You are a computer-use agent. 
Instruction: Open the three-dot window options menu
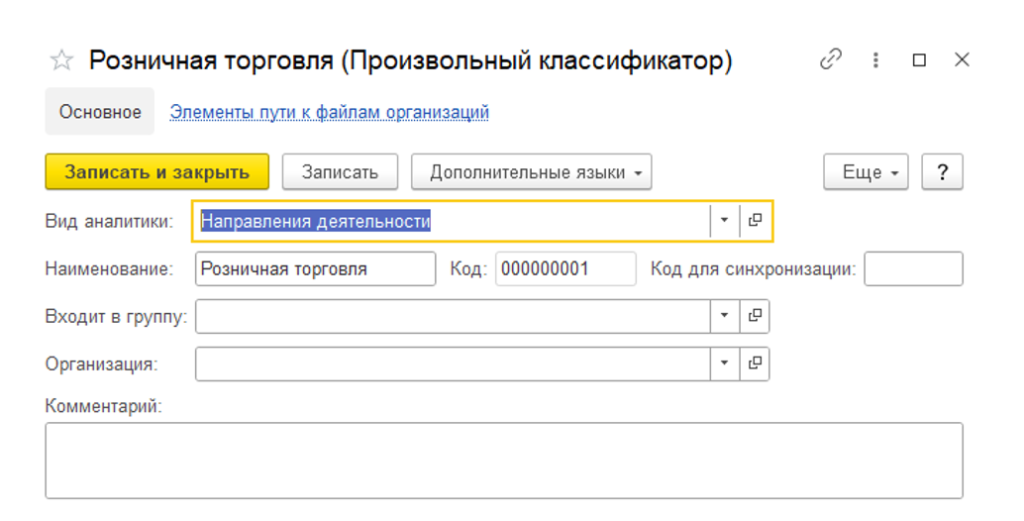point(875,60)
